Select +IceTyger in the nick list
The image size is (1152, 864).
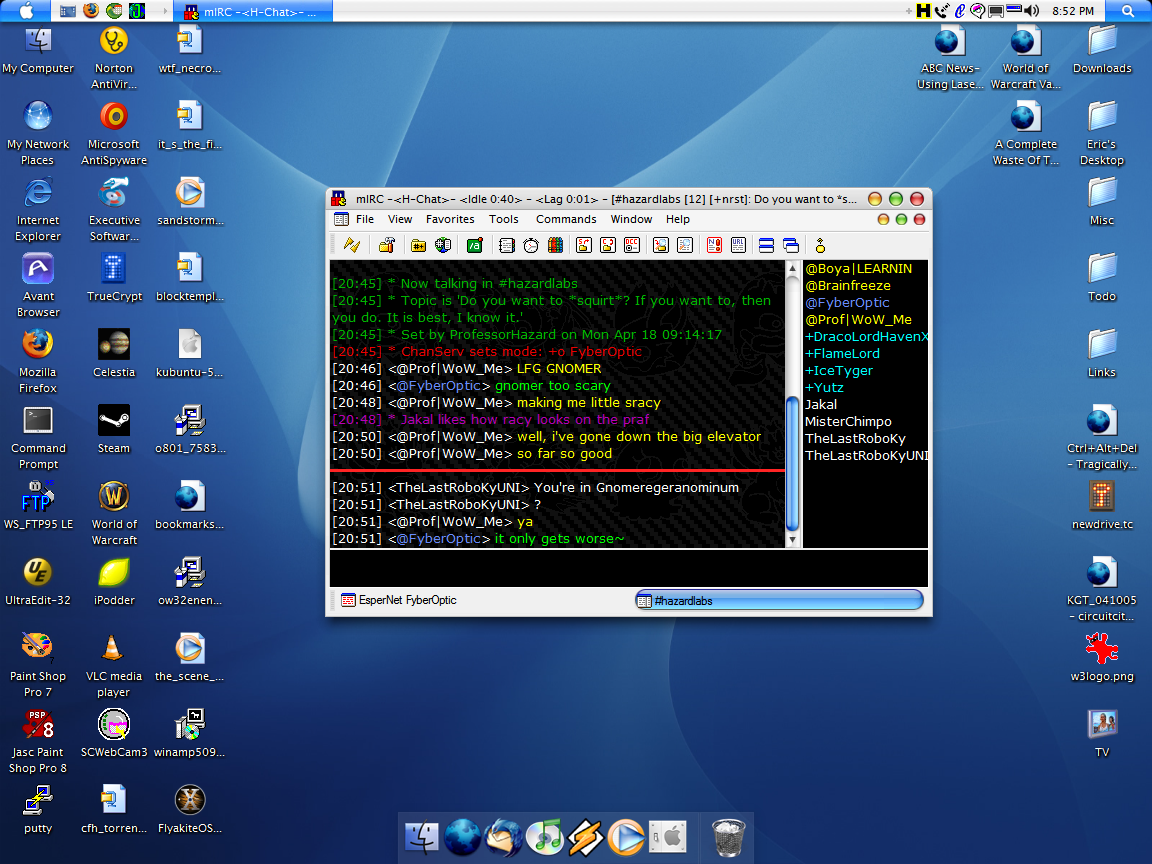(x=838, y=370)
